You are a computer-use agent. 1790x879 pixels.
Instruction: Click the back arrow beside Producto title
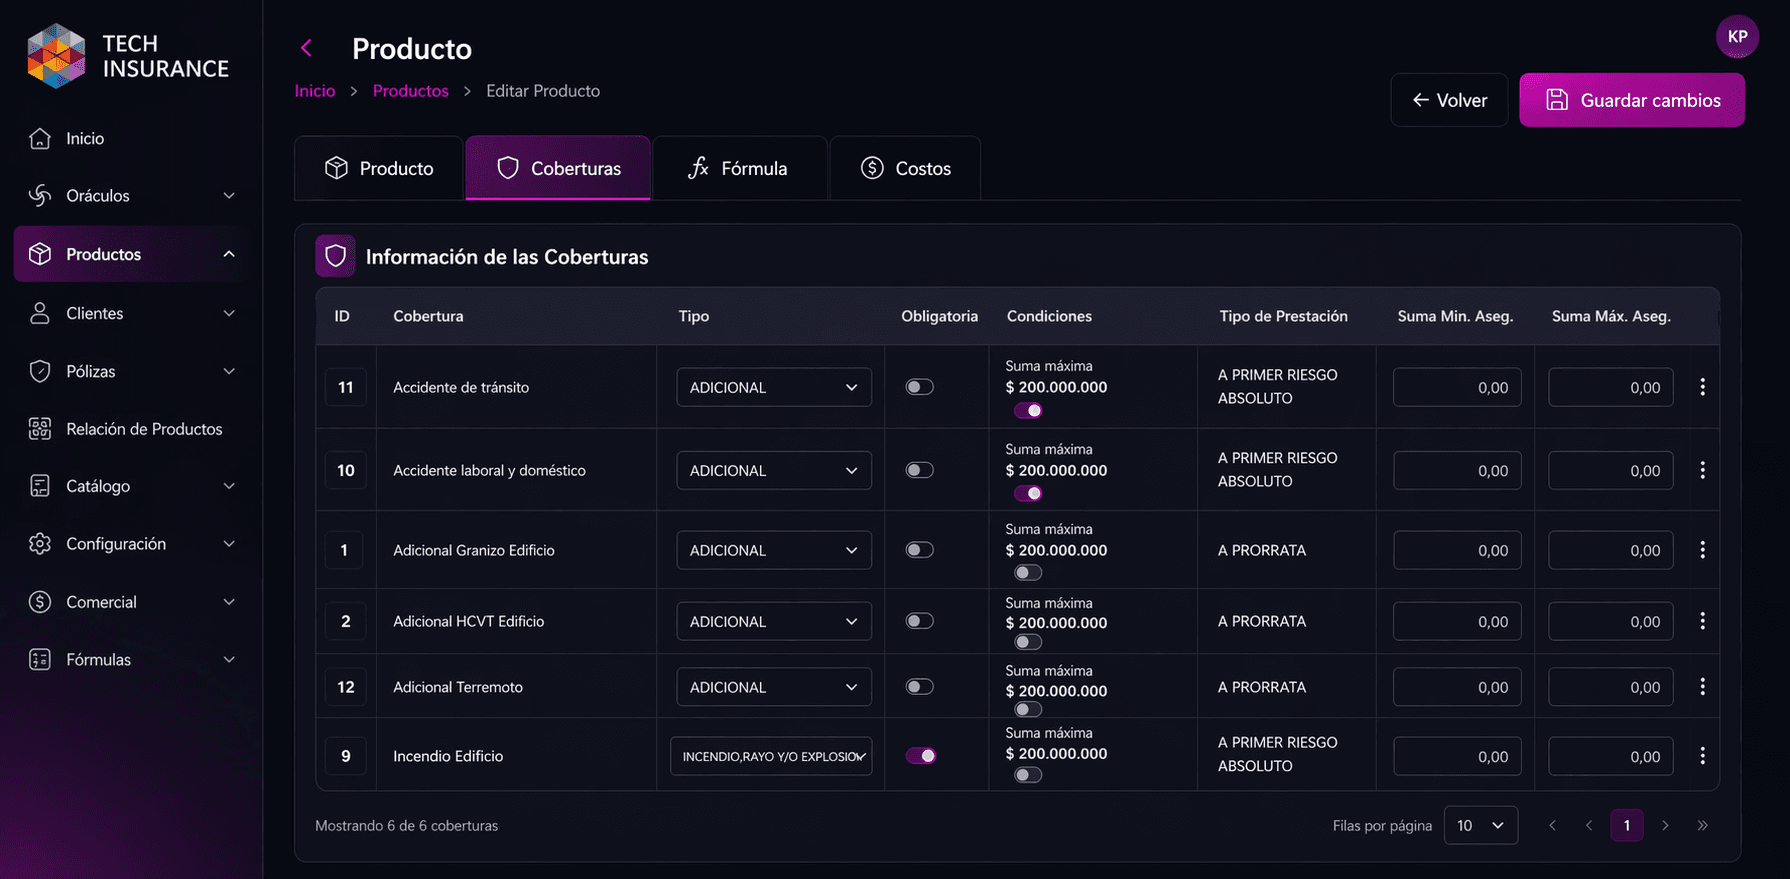click(307, 48)
